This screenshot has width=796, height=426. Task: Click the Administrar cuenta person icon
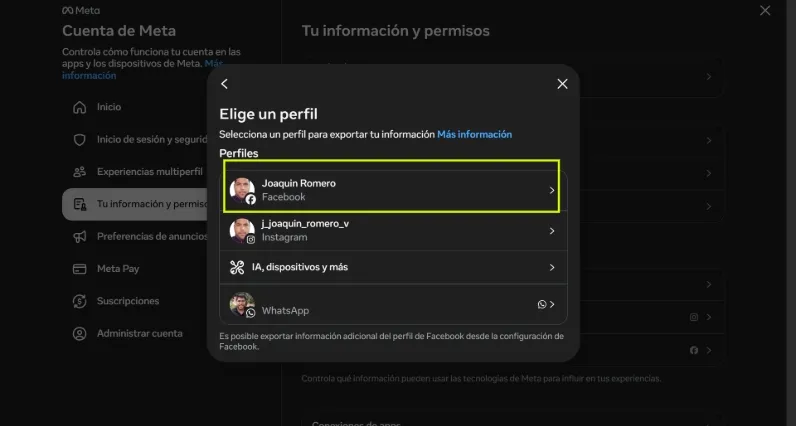(79, 334)
